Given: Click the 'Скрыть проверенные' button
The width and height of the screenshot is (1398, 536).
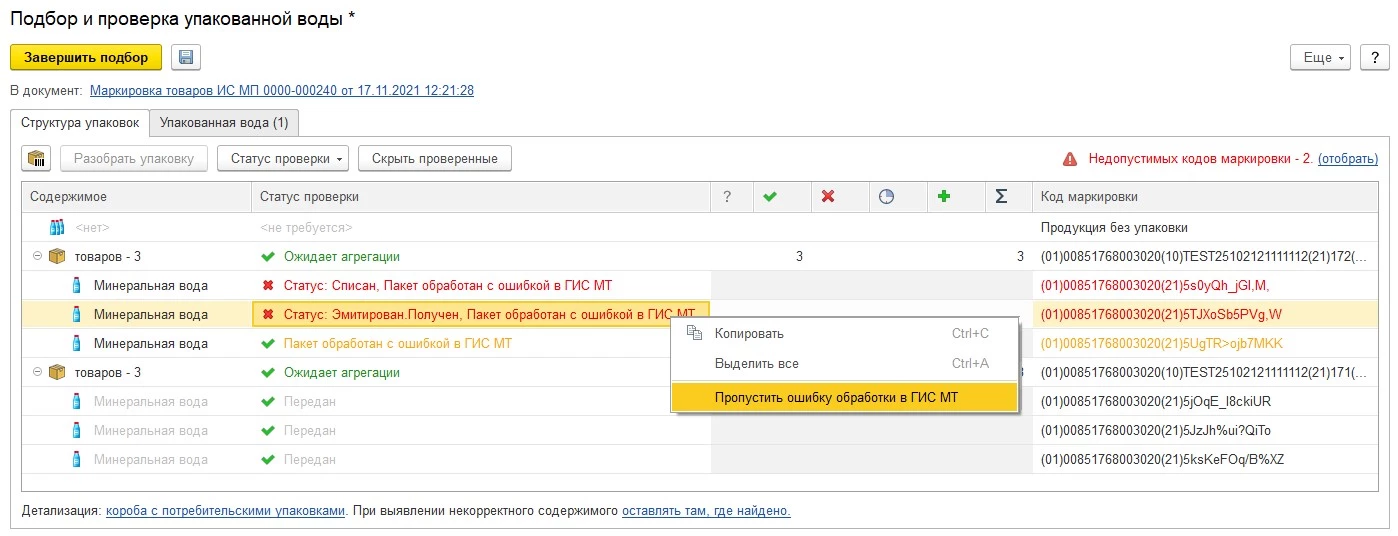Looking at the screenshot, I should (434, 158).
